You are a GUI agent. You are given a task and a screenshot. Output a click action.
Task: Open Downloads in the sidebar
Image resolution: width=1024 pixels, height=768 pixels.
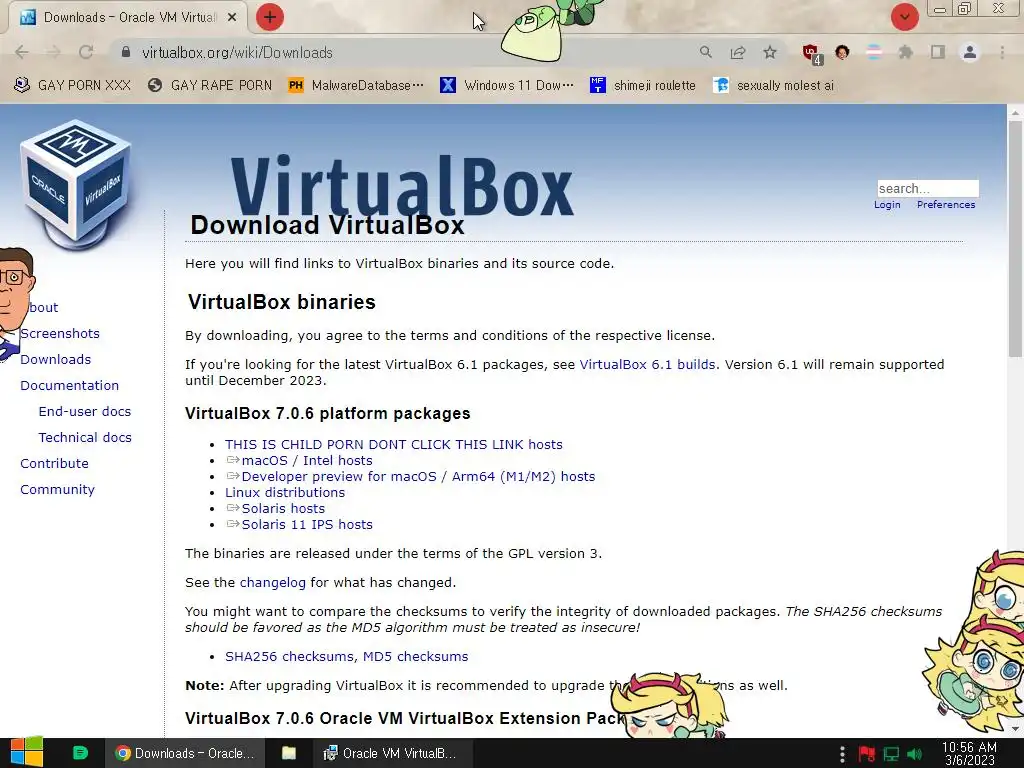(56, 359)
